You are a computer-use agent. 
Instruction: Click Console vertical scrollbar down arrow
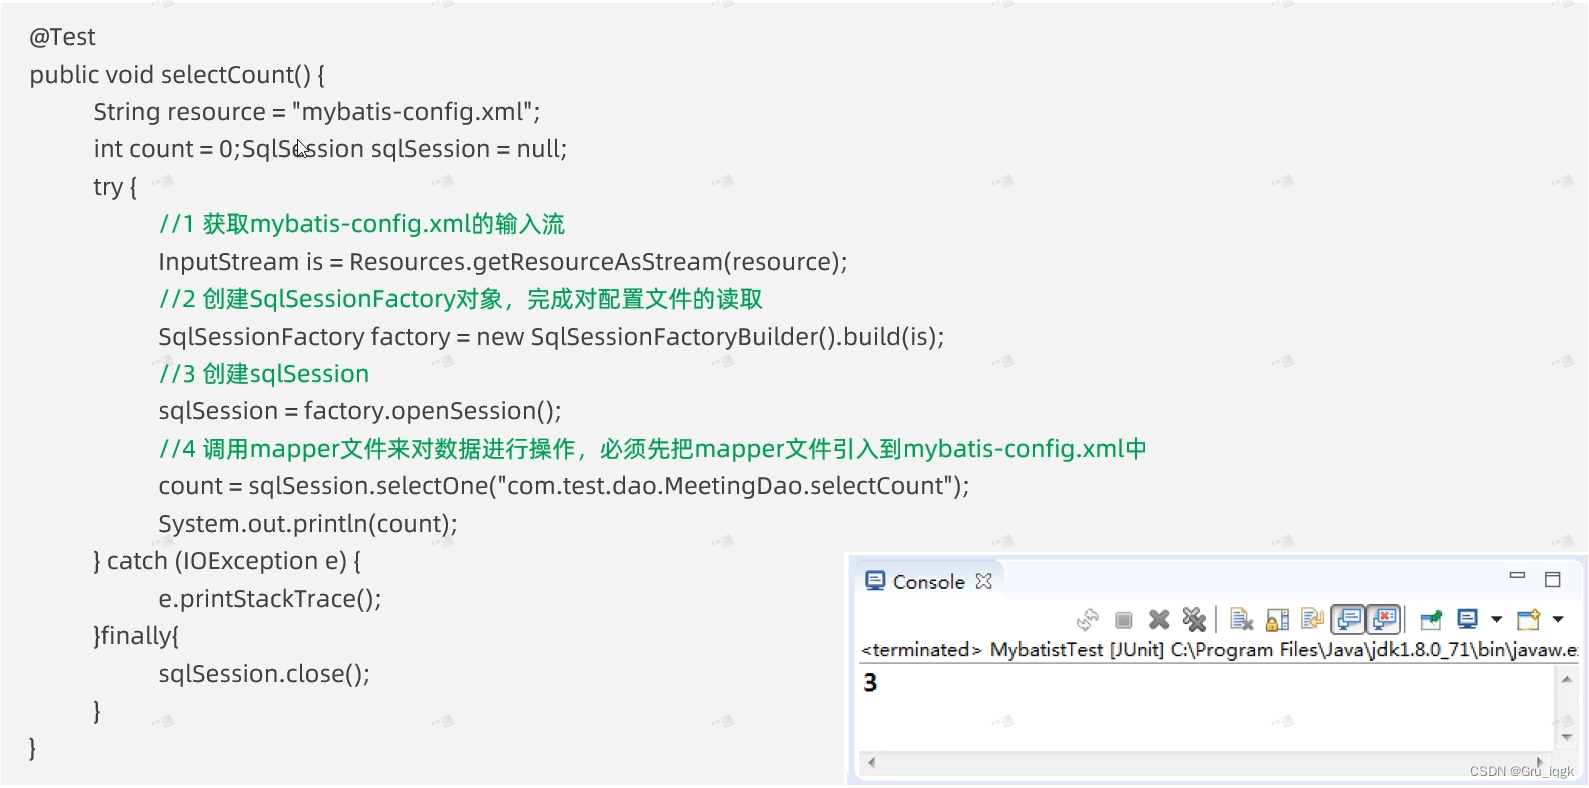[x=1567, y=737]
